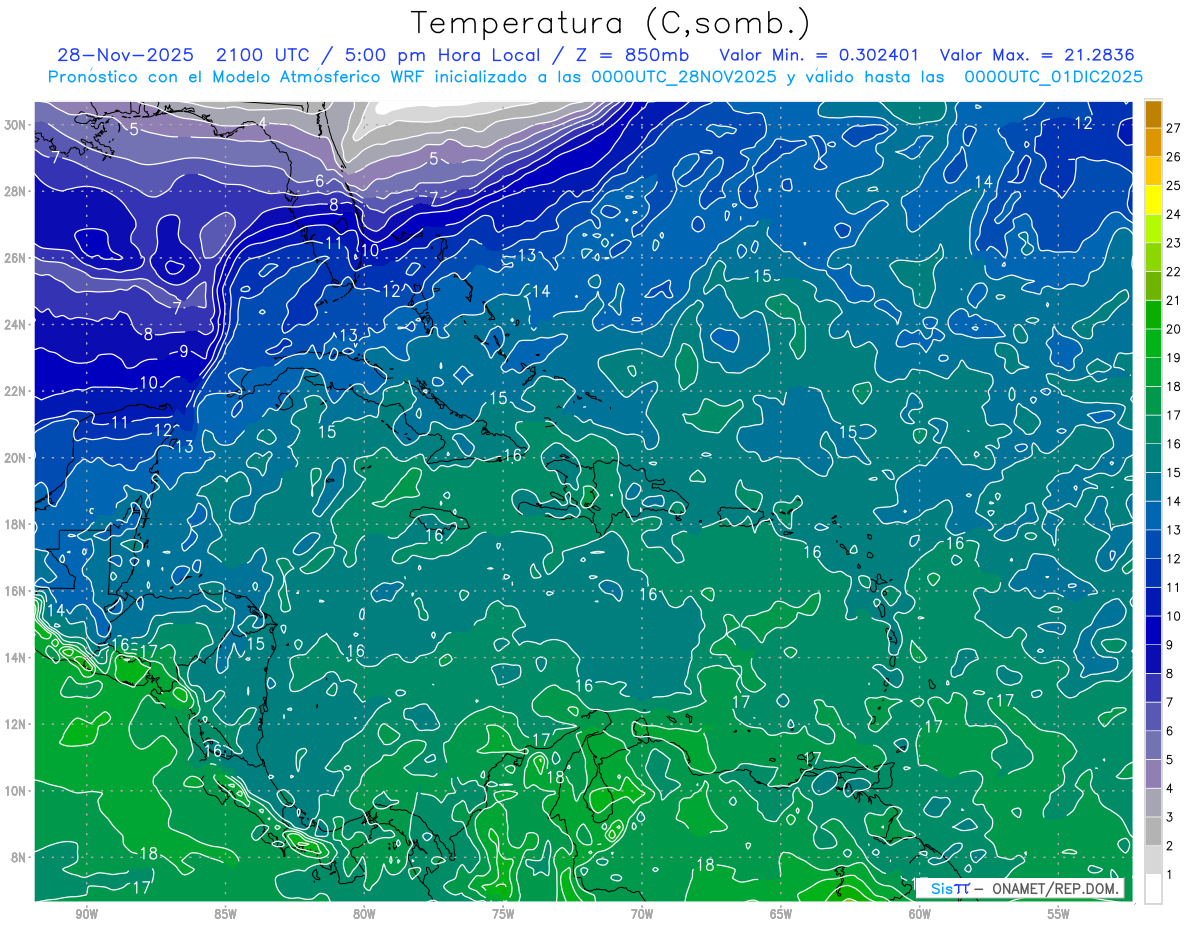Click the "60W" longitude axis label
1200x927 pixels.
pos(920,915)
